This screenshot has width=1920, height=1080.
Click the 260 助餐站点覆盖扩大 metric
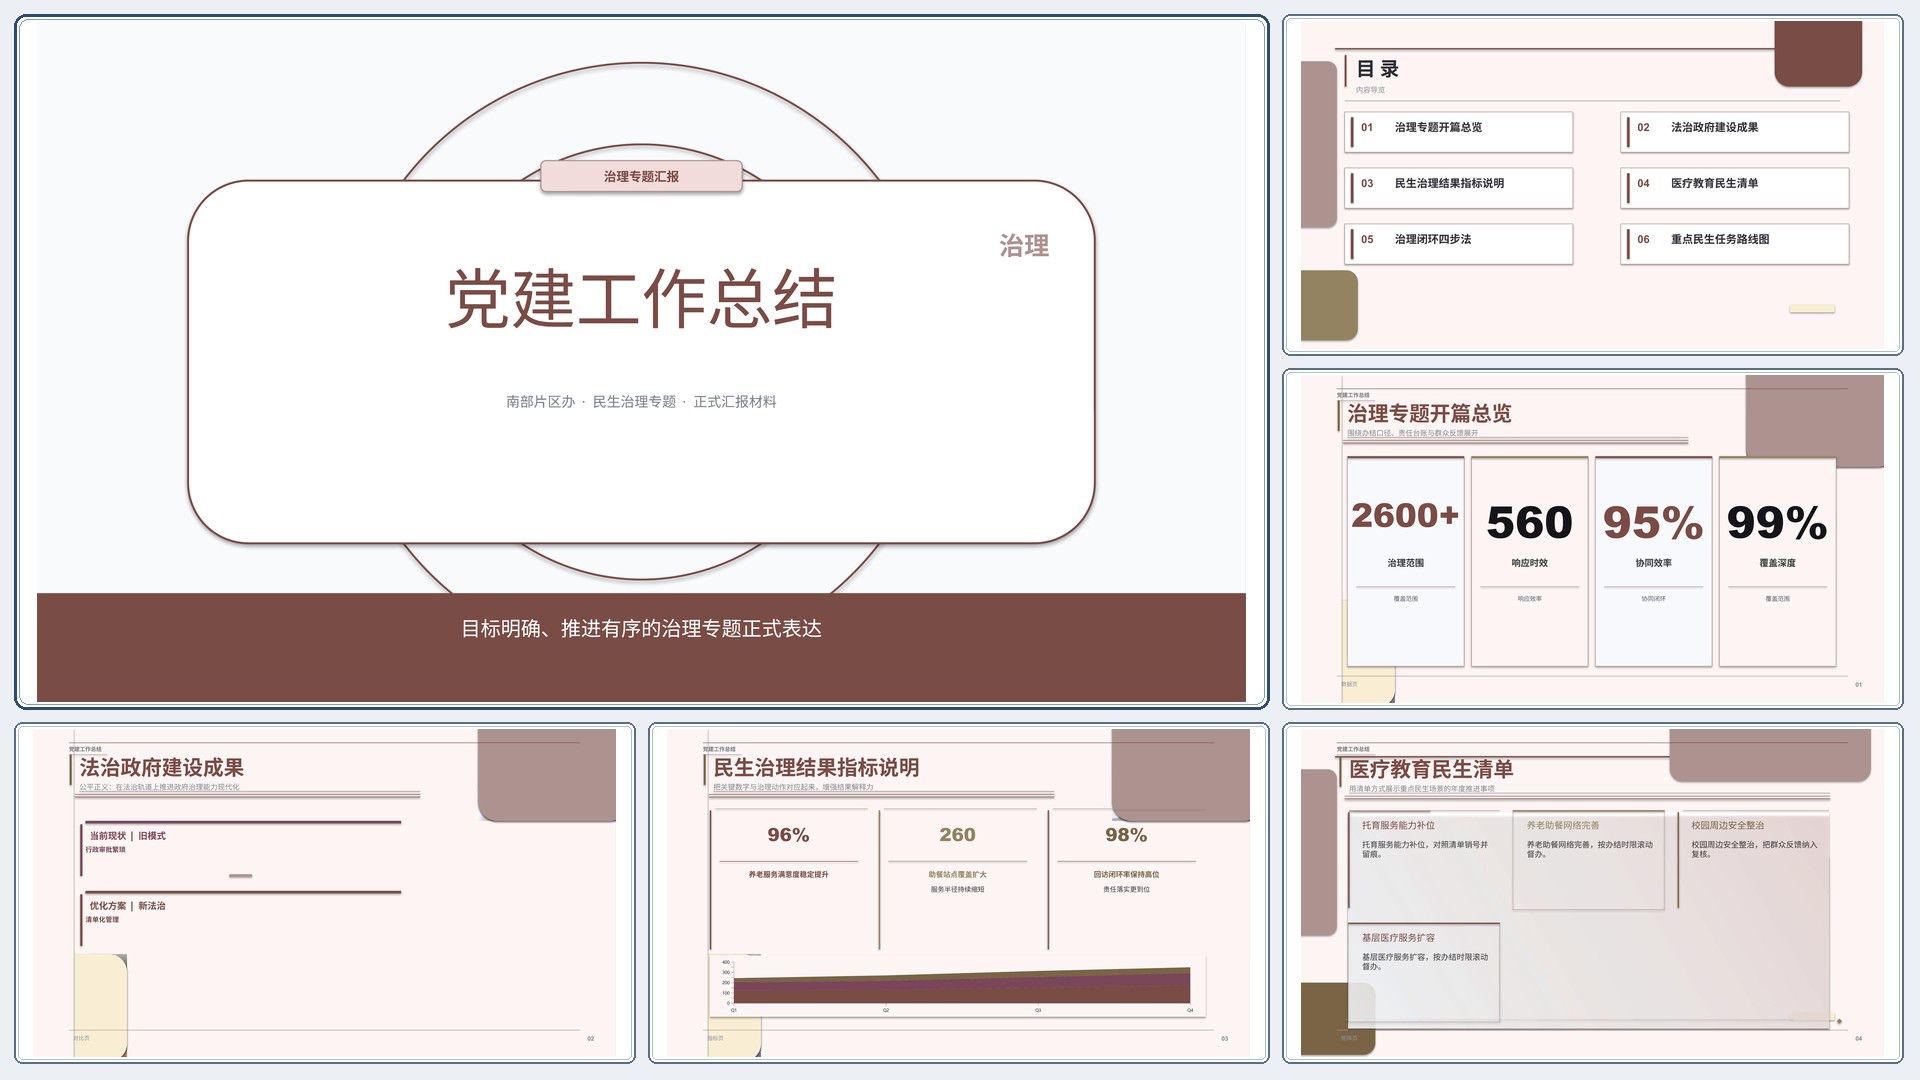click(957, 880)
